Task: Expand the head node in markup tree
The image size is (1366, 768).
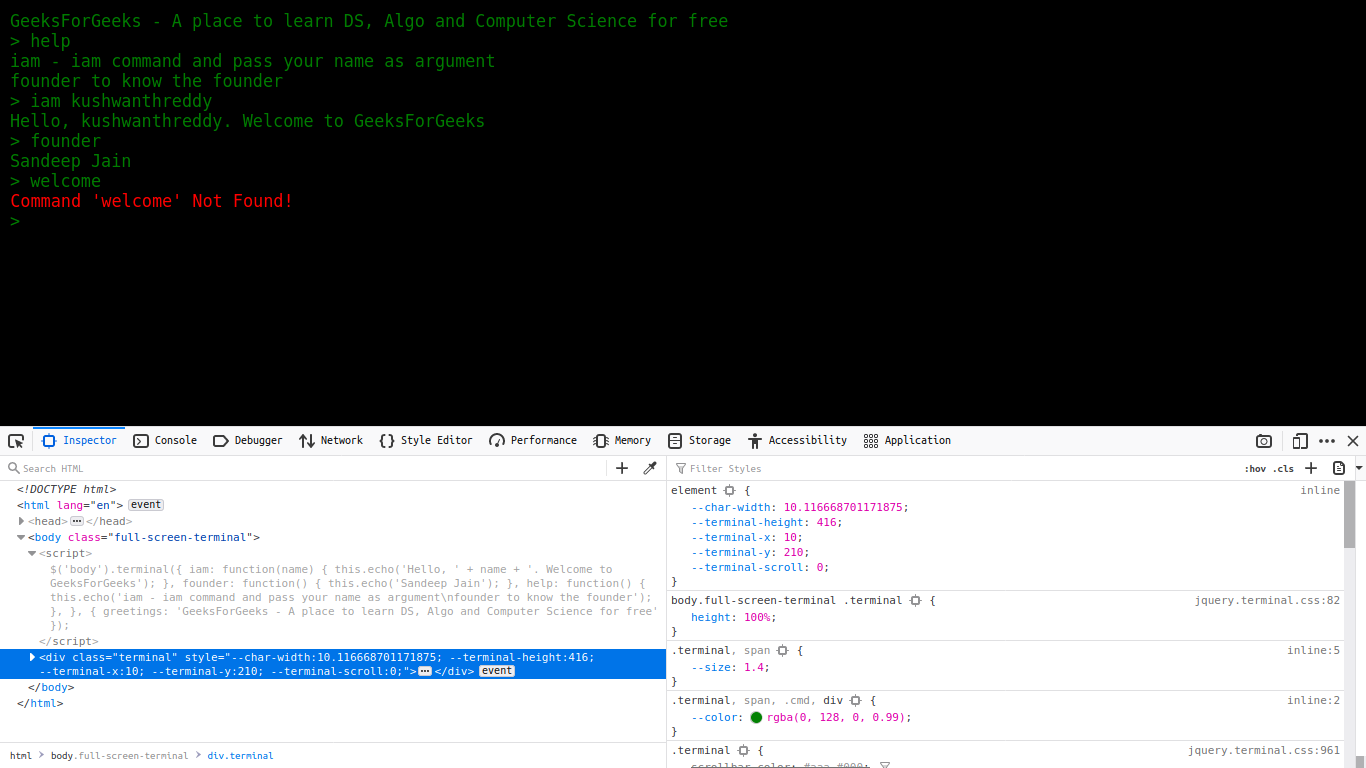Action: 21,521
